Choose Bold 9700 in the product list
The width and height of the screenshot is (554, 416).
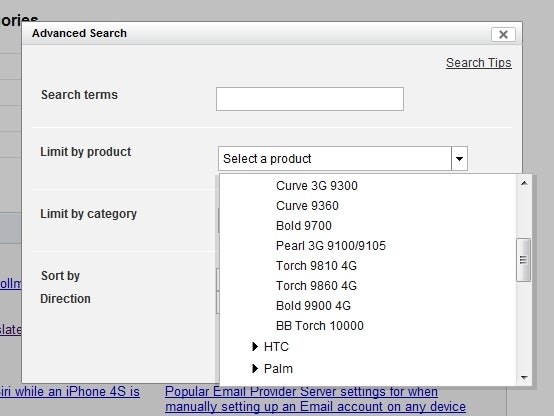[303, 225]
